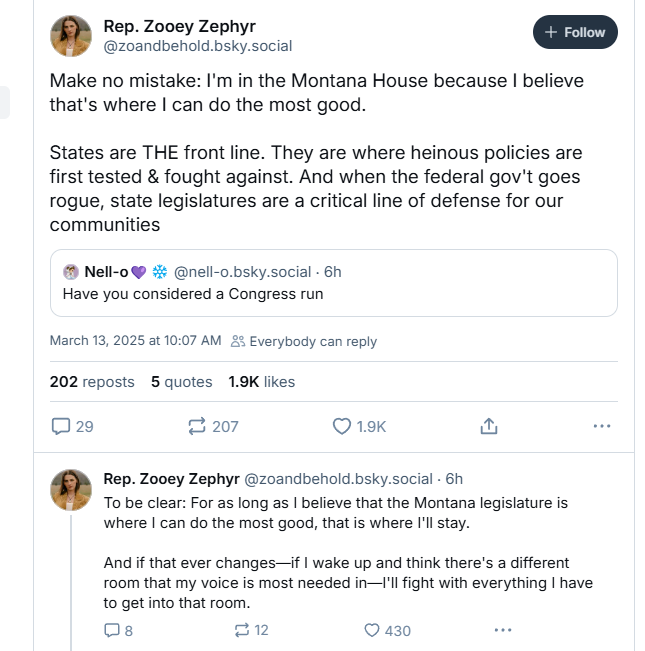Repost the follow-up post with 12 reposts
The width and height of the screenshot is (645, 651).
coord(241,630)
